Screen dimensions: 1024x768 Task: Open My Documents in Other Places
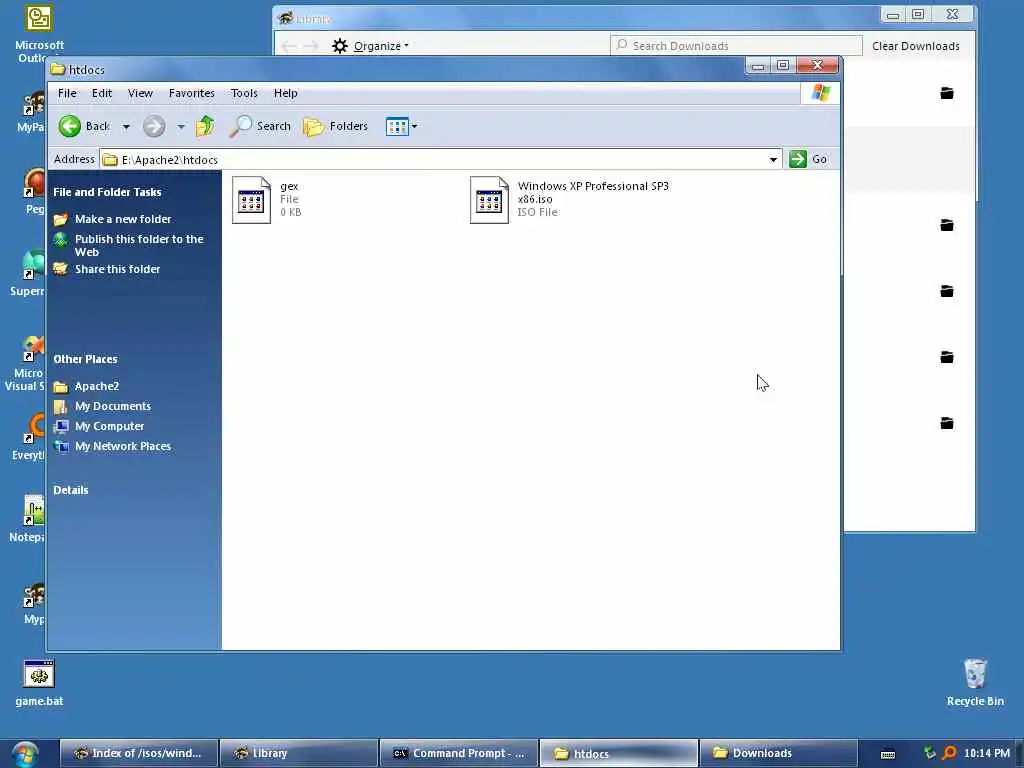(x=113, y=406)
